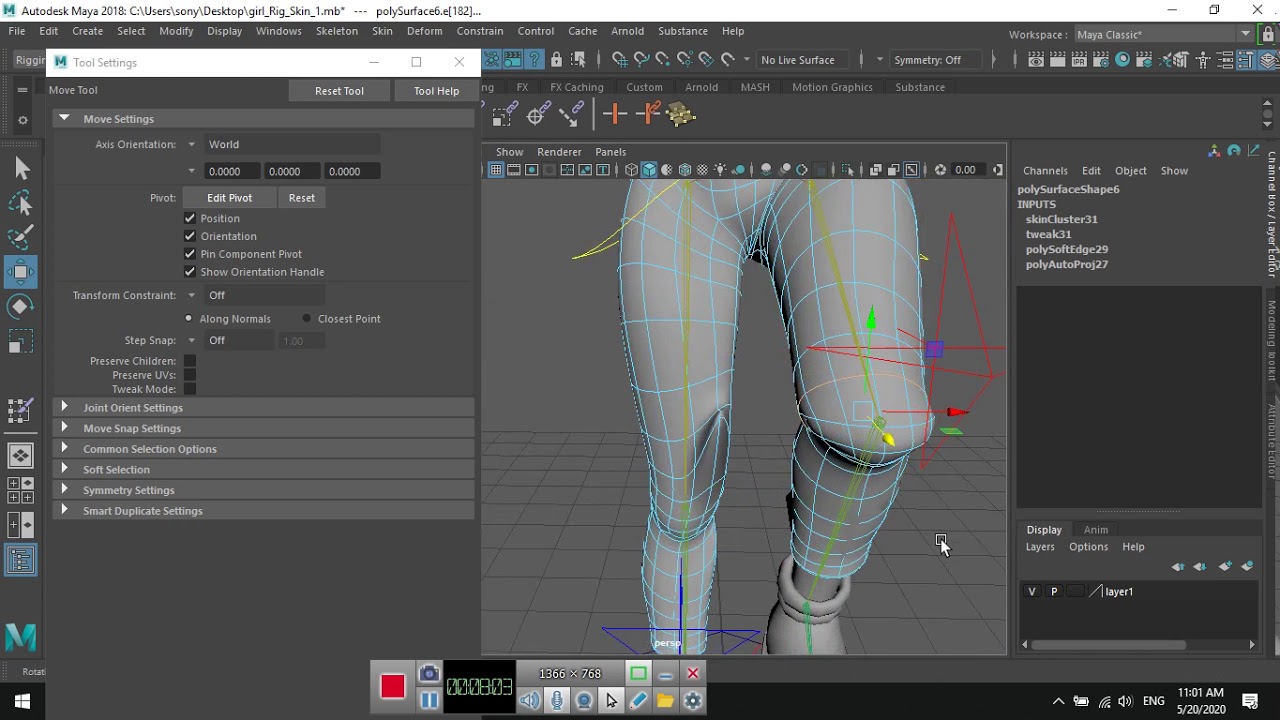The image size is (1280, 720).
Task: Click the viewport grid toggle icon
Action: coord(495,170)
